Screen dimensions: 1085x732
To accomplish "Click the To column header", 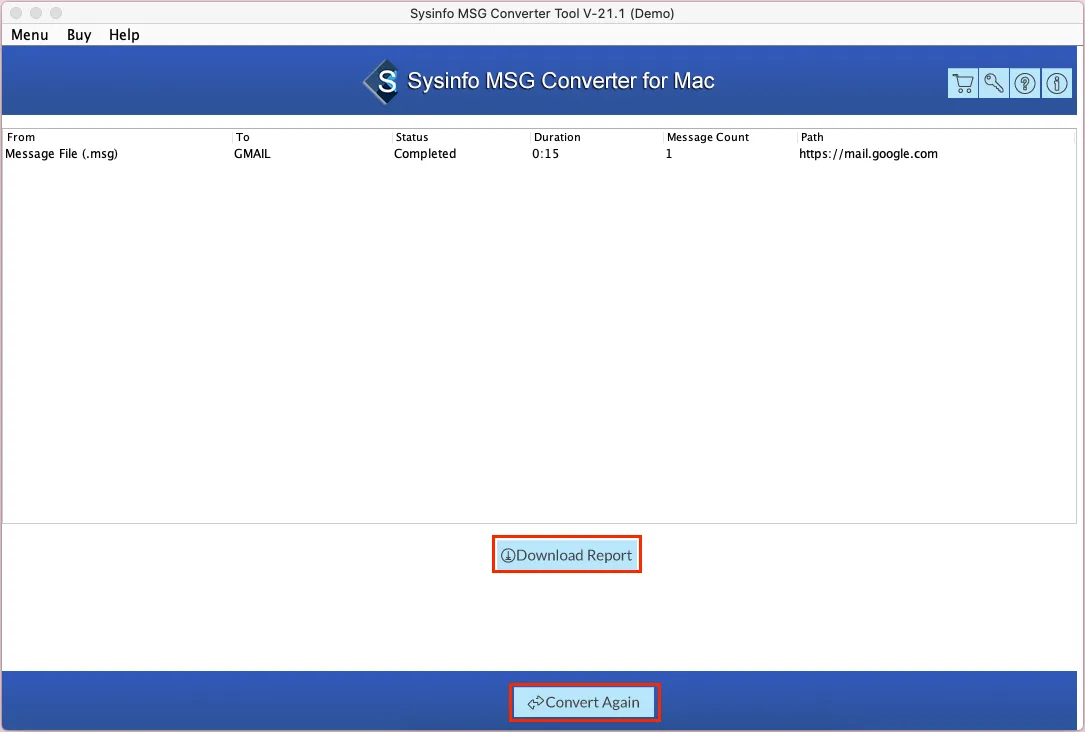I will point(243,137).
